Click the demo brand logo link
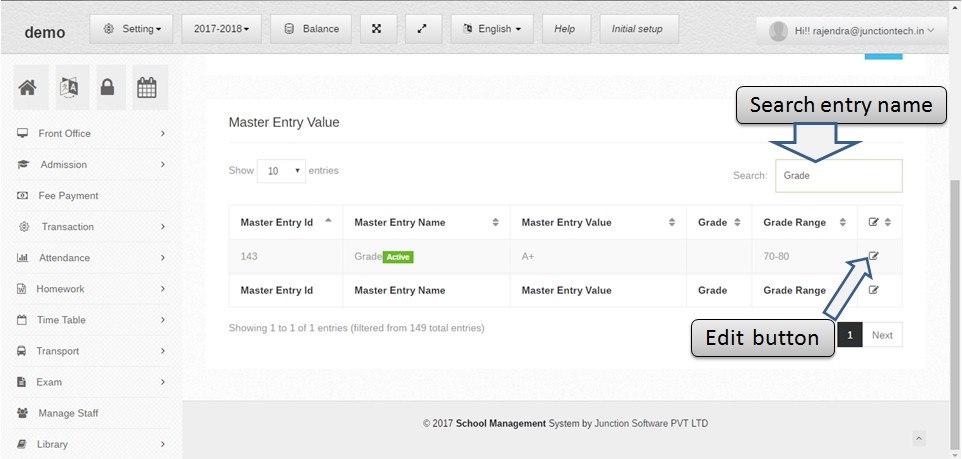This screenshot has width=962, height=459. (45, 33)
